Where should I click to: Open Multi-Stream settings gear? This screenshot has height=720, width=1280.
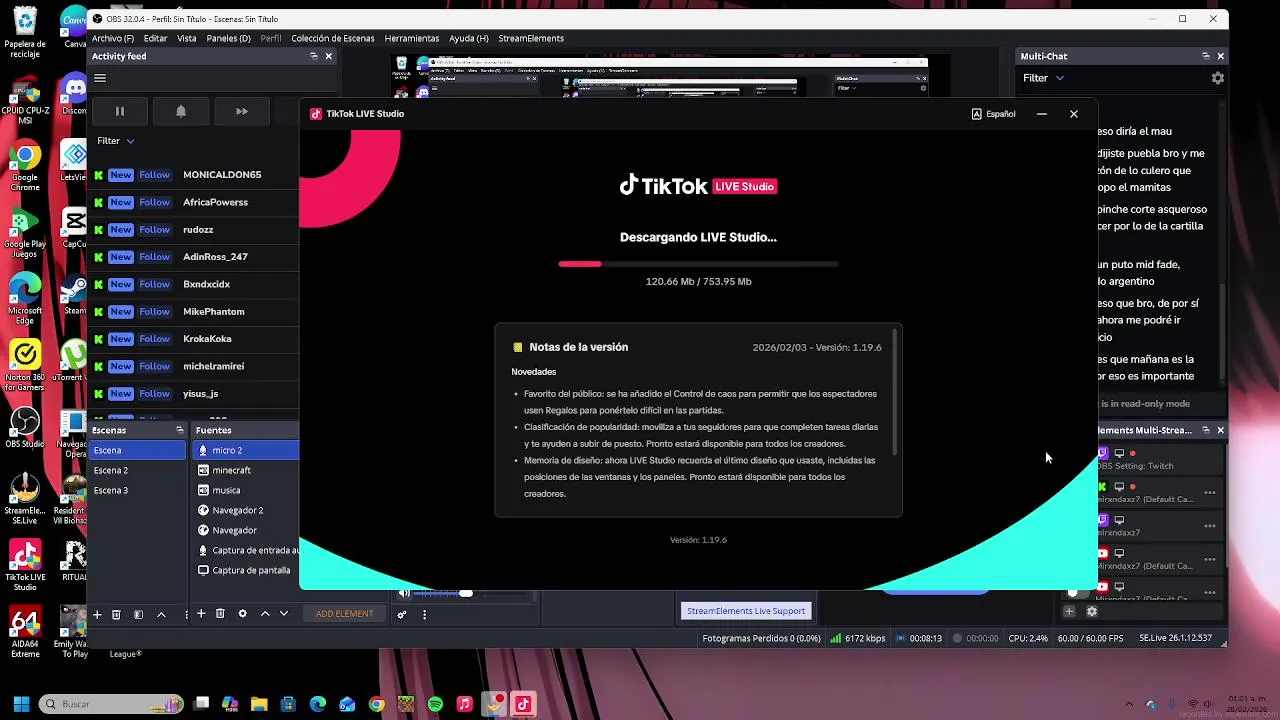click(1092, 611)
